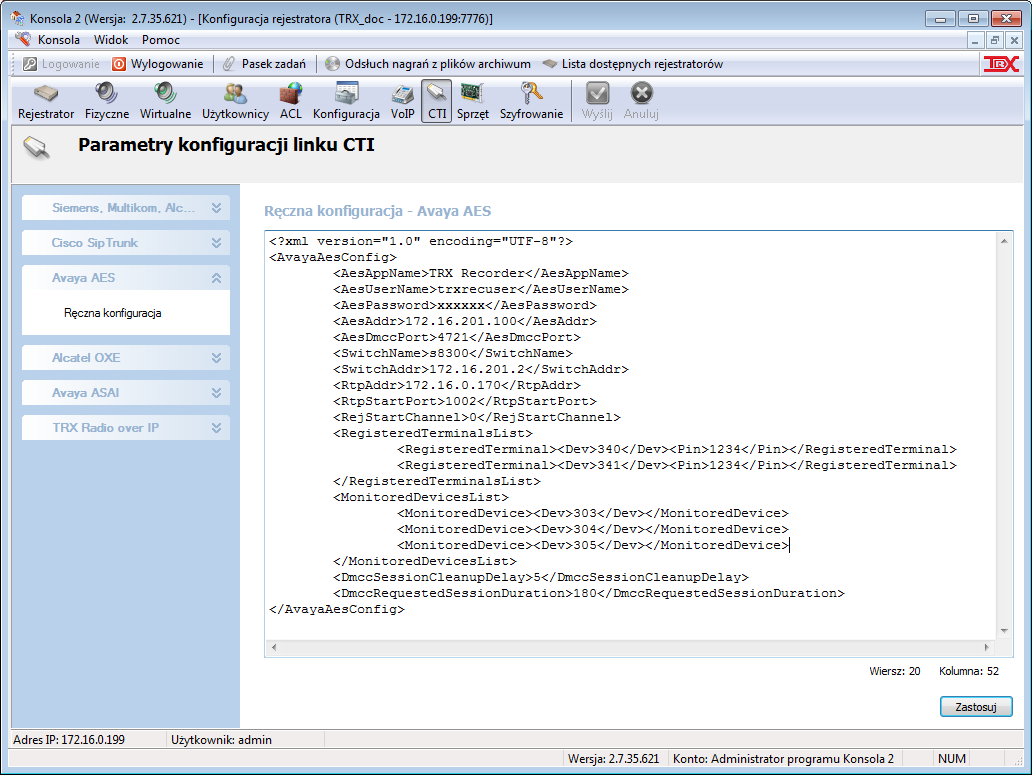1032x775 pixels.
Task: Click the Adres IP status bar entry
Action: (x=69, y=739)
